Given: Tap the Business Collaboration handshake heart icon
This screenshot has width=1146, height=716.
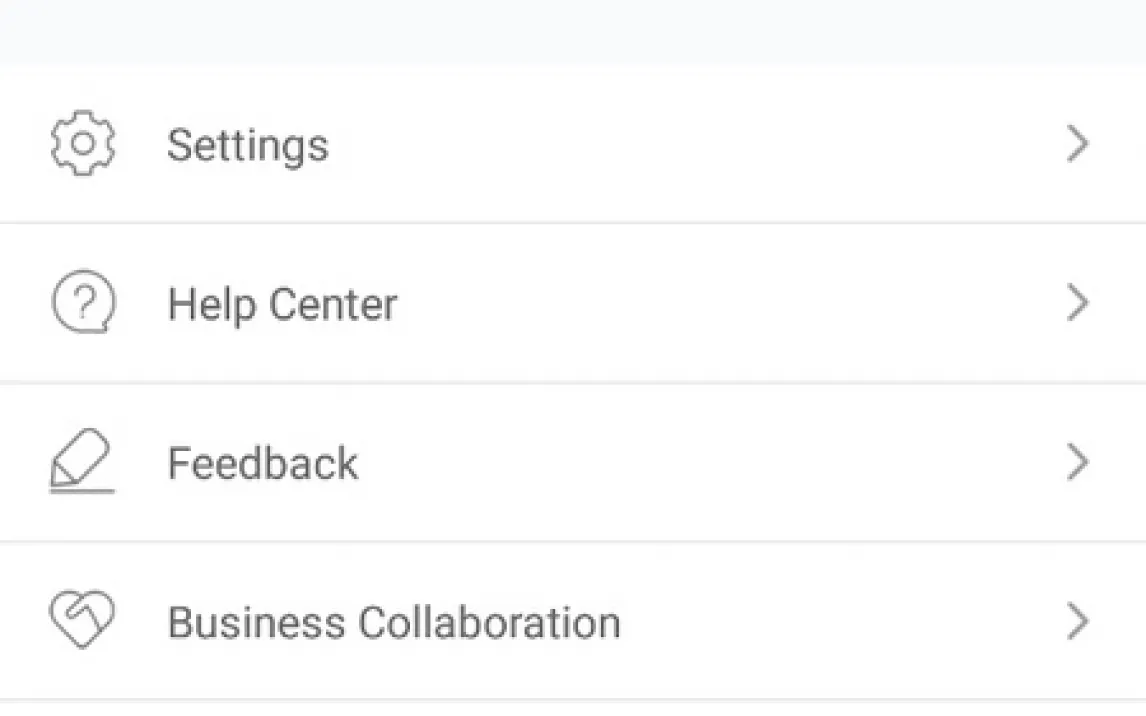Looking at the screenshot, I should [82, 622].
